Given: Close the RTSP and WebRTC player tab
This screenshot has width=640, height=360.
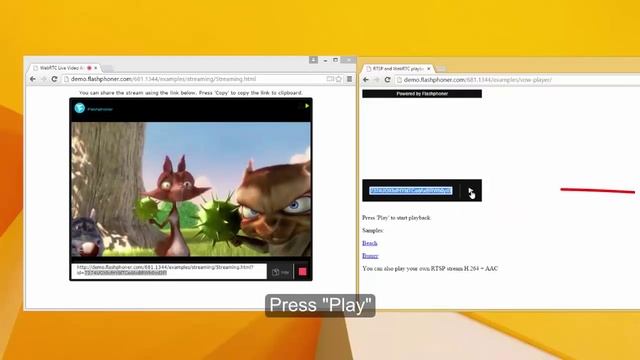Looking at the screenshot, I should click(x=429, y=69).
